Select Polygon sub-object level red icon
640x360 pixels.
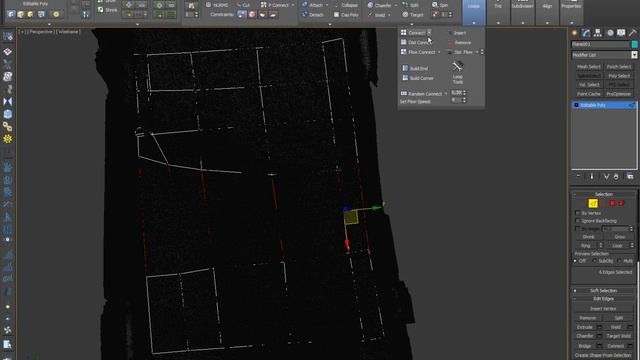click(x=612, y=203)
